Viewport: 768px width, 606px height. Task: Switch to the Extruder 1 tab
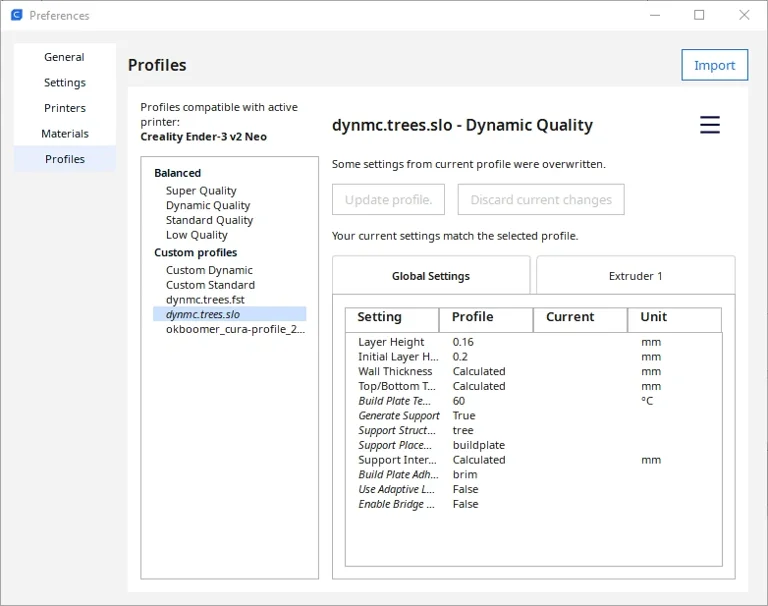(x=635, y=276)
